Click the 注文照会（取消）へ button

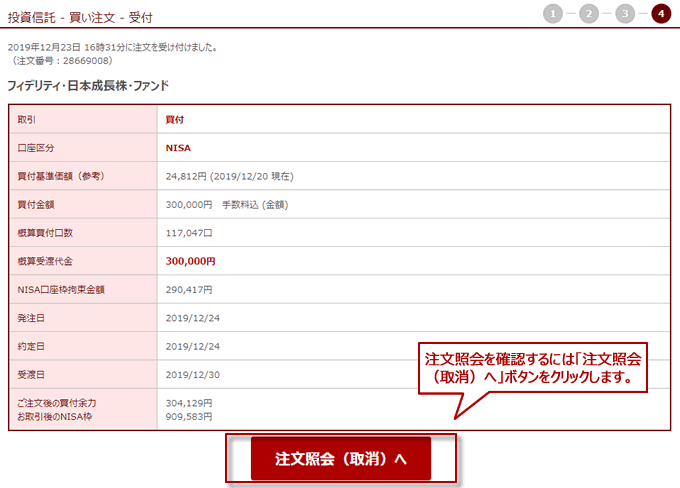341,459
